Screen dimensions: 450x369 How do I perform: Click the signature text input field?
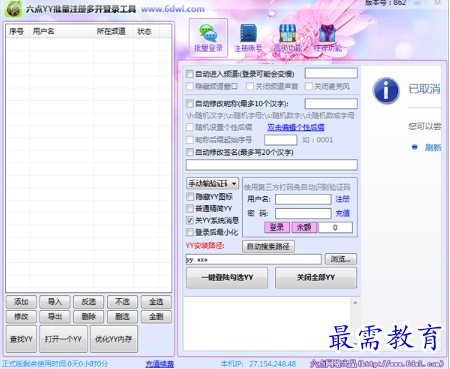[272, 165]
